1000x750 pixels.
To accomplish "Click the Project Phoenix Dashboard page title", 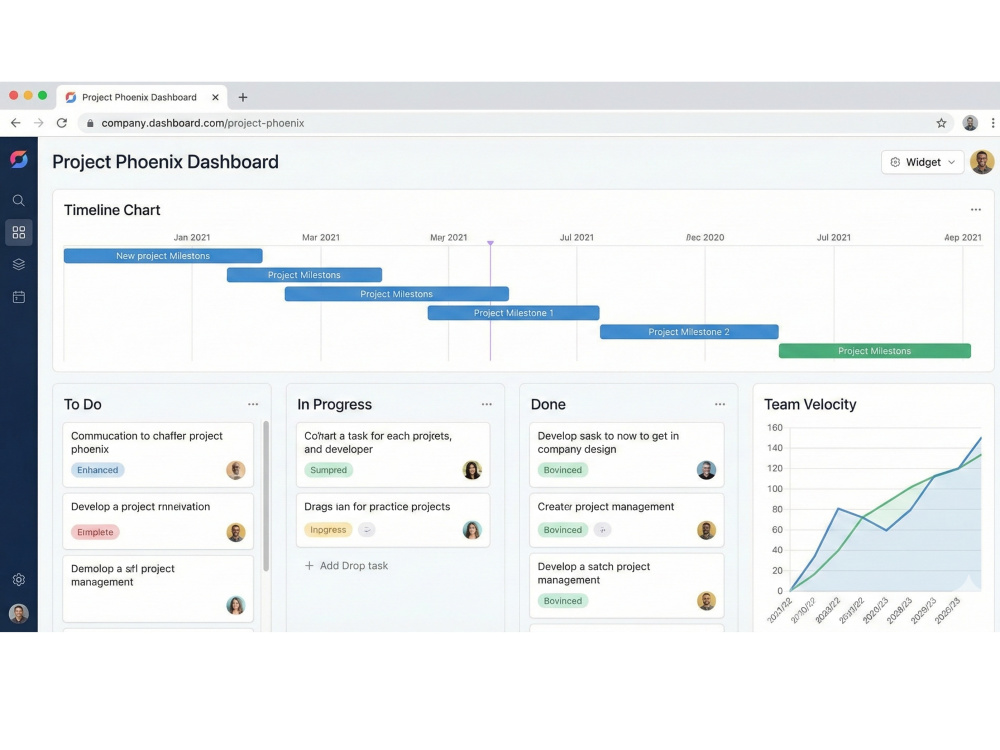I will pos(165,162).
